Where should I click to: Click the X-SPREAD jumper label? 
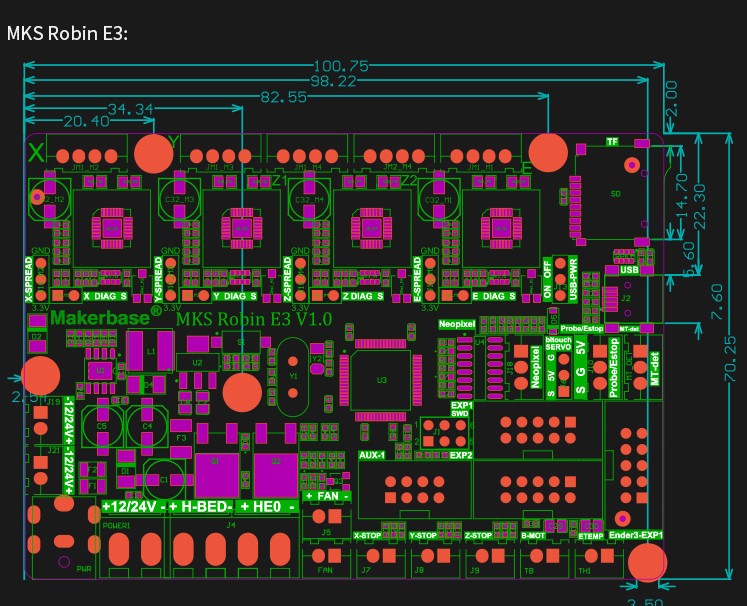click(29, 279)
